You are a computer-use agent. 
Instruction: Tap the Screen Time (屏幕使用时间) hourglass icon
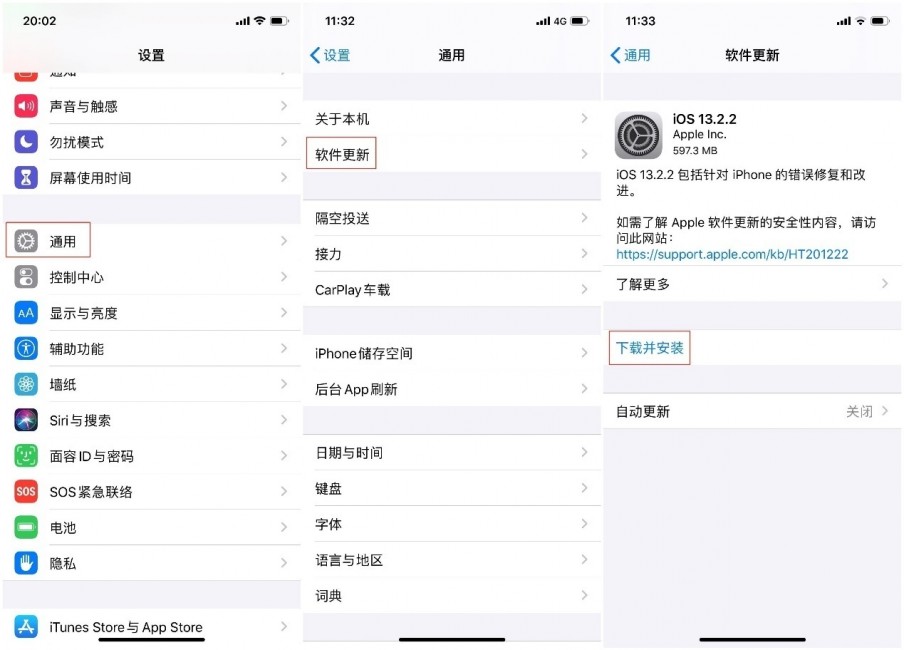click(x=26, y=178)
